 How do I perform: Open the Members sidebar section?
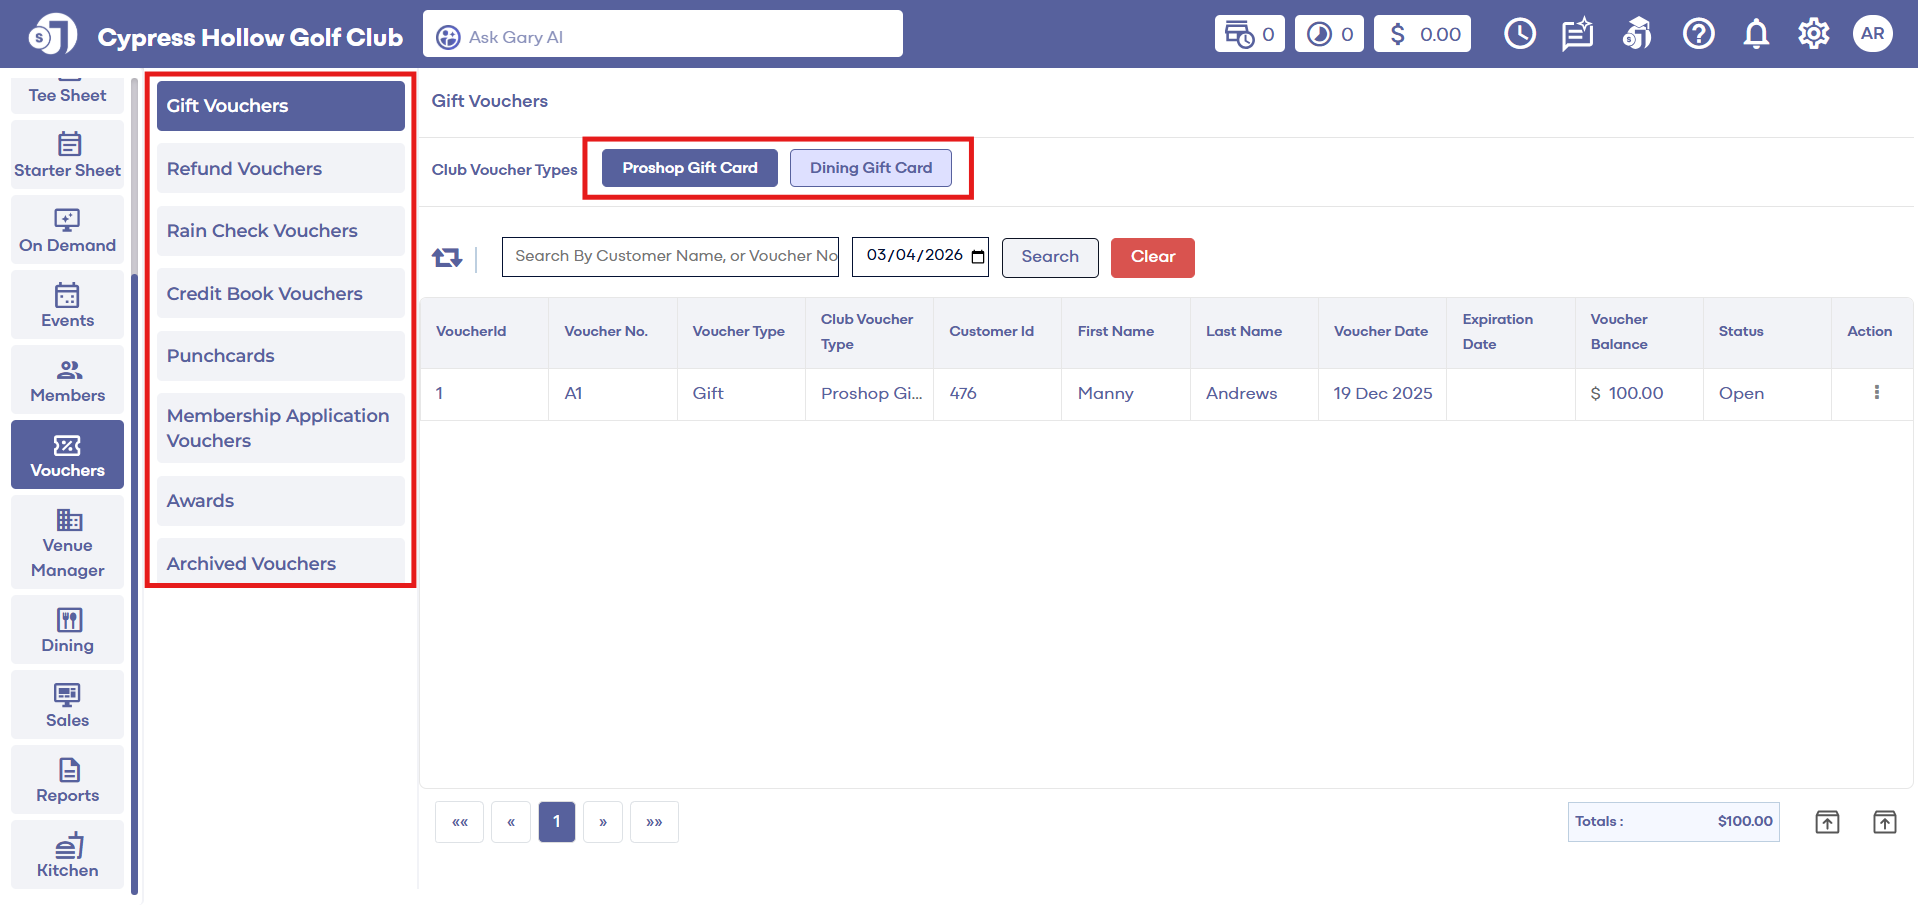click(67, 380)
